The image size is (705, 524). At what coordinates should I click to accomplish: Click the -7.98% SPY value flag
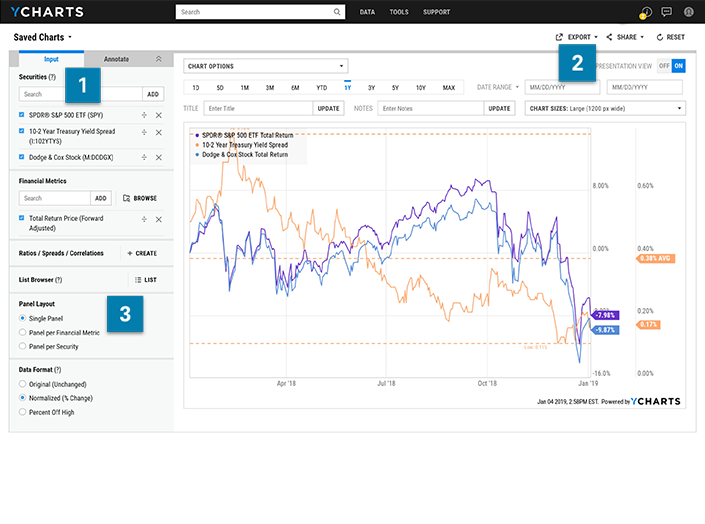pyautogui.click(x=605, y=315)
